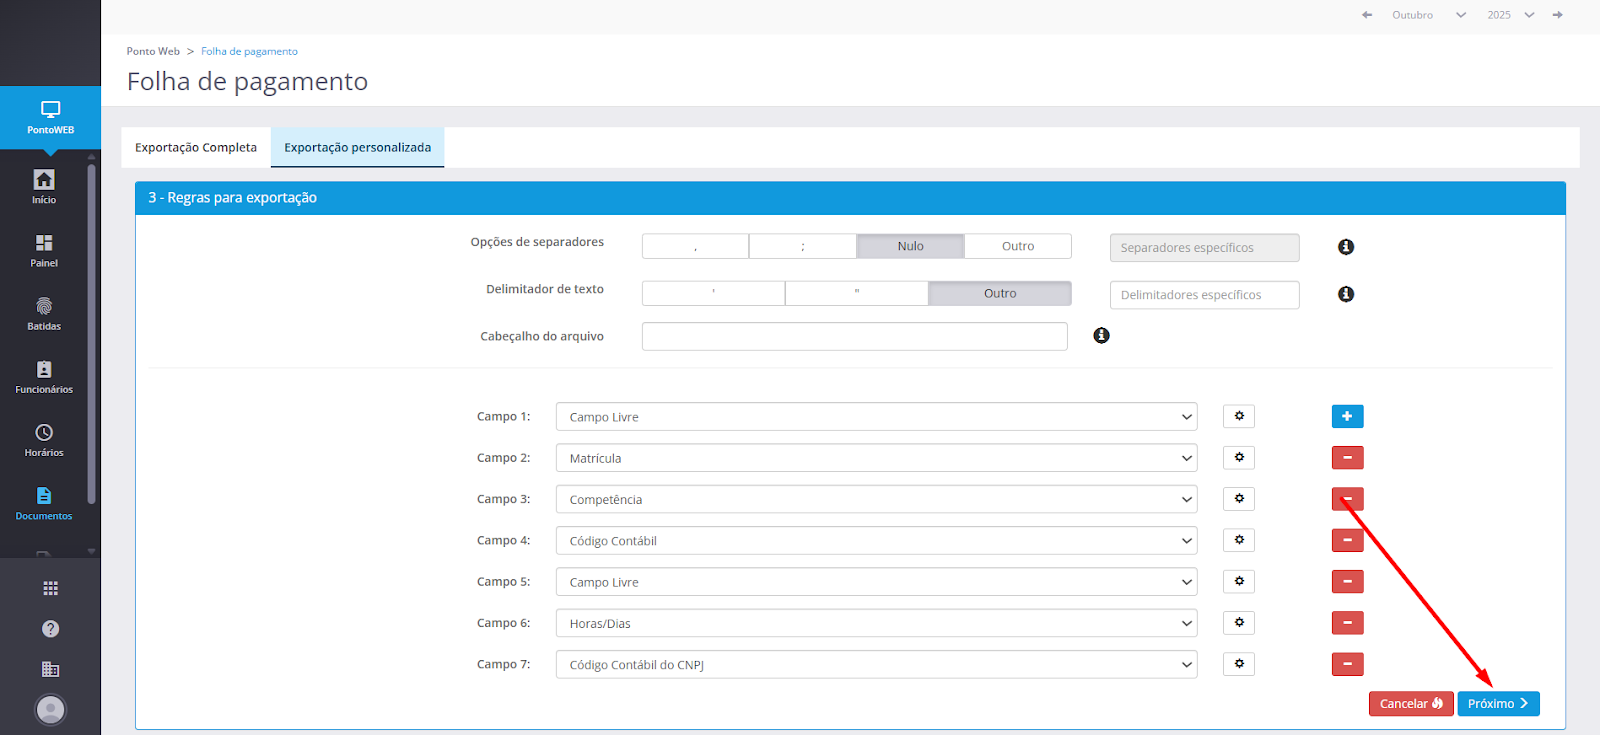Open Campo 7 dropdown Código Contábil do CNPJ
The width and height of the screenshot is (1600, 735).
pyautogui.click(x=876, y=664)
